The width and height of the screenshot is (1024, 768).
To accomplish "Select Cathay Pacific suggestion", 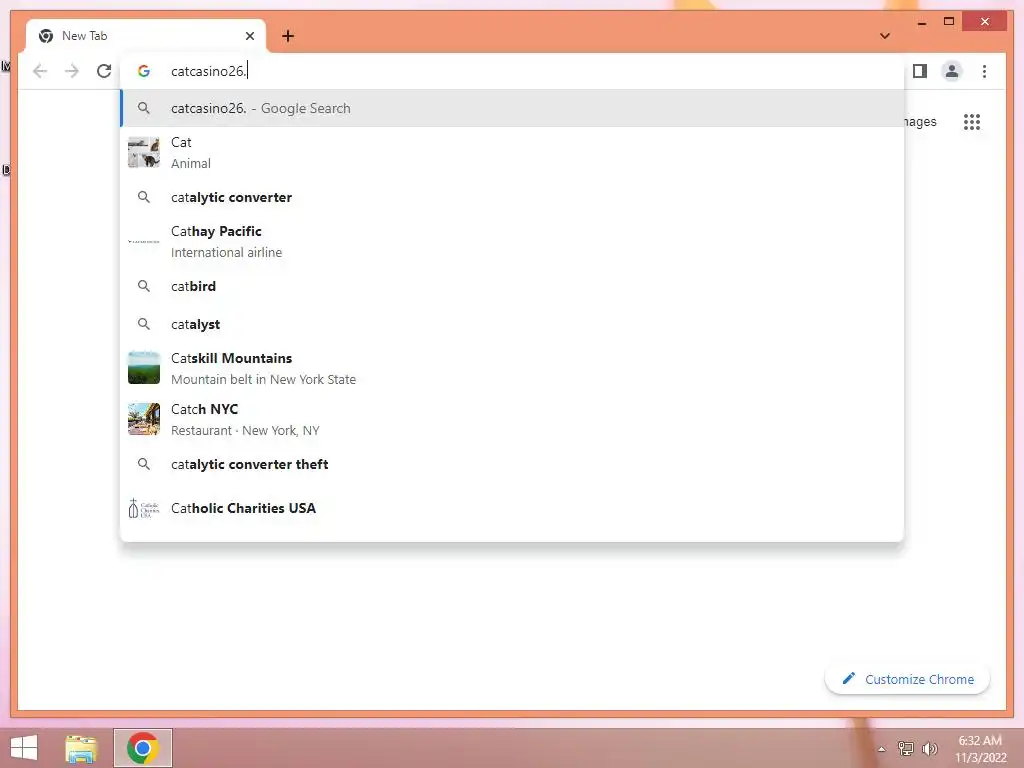I will pos(512,242).
